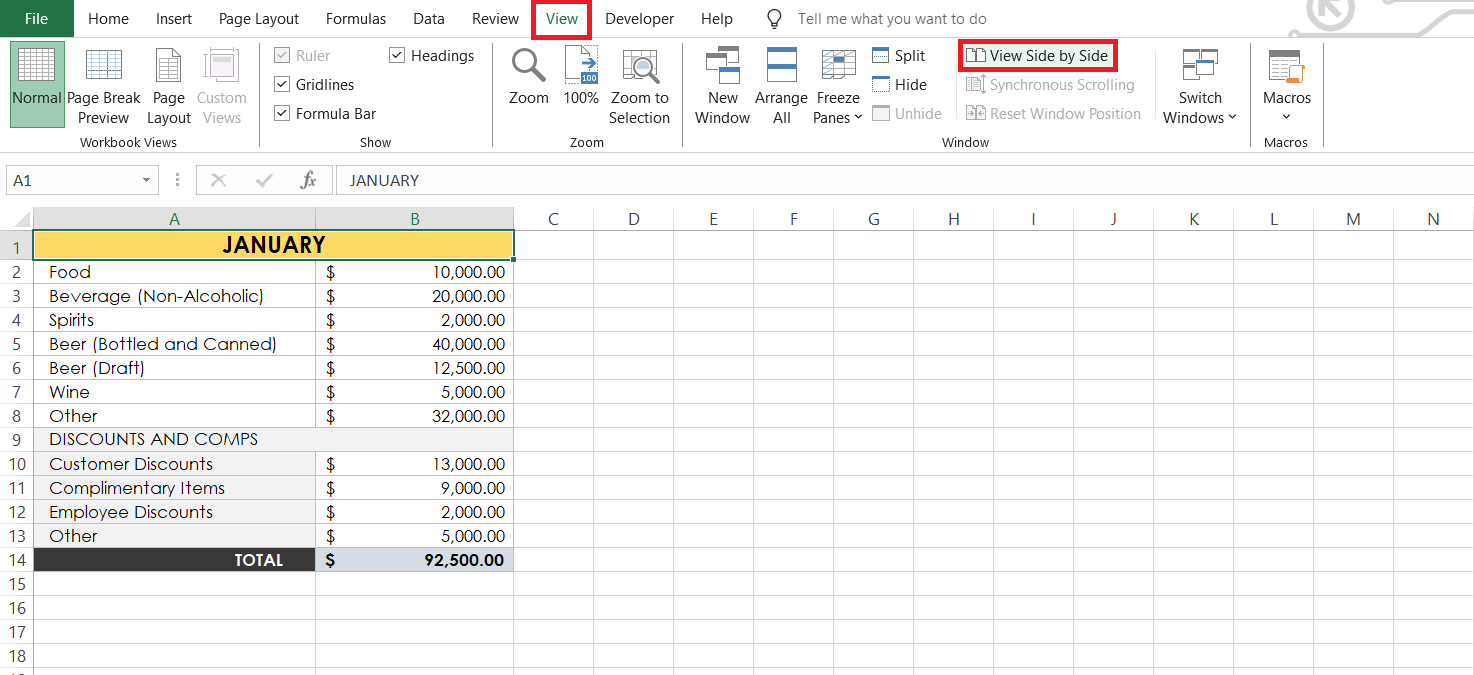Toggle the Formula Bar checkbox
1474x675 pixels.
coord(282,114)
